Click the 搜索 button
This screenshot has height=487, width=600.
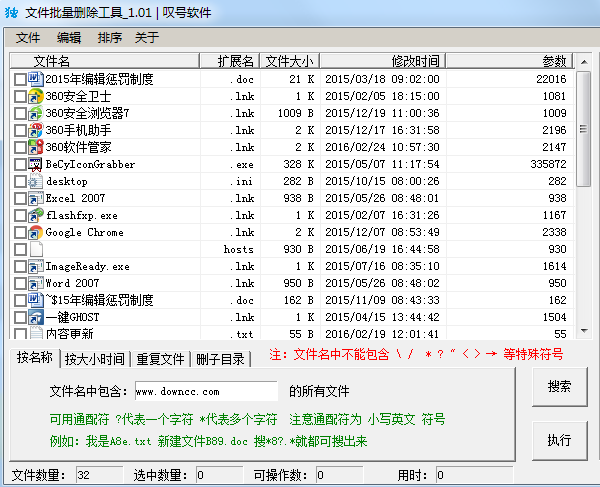point(559,387)
